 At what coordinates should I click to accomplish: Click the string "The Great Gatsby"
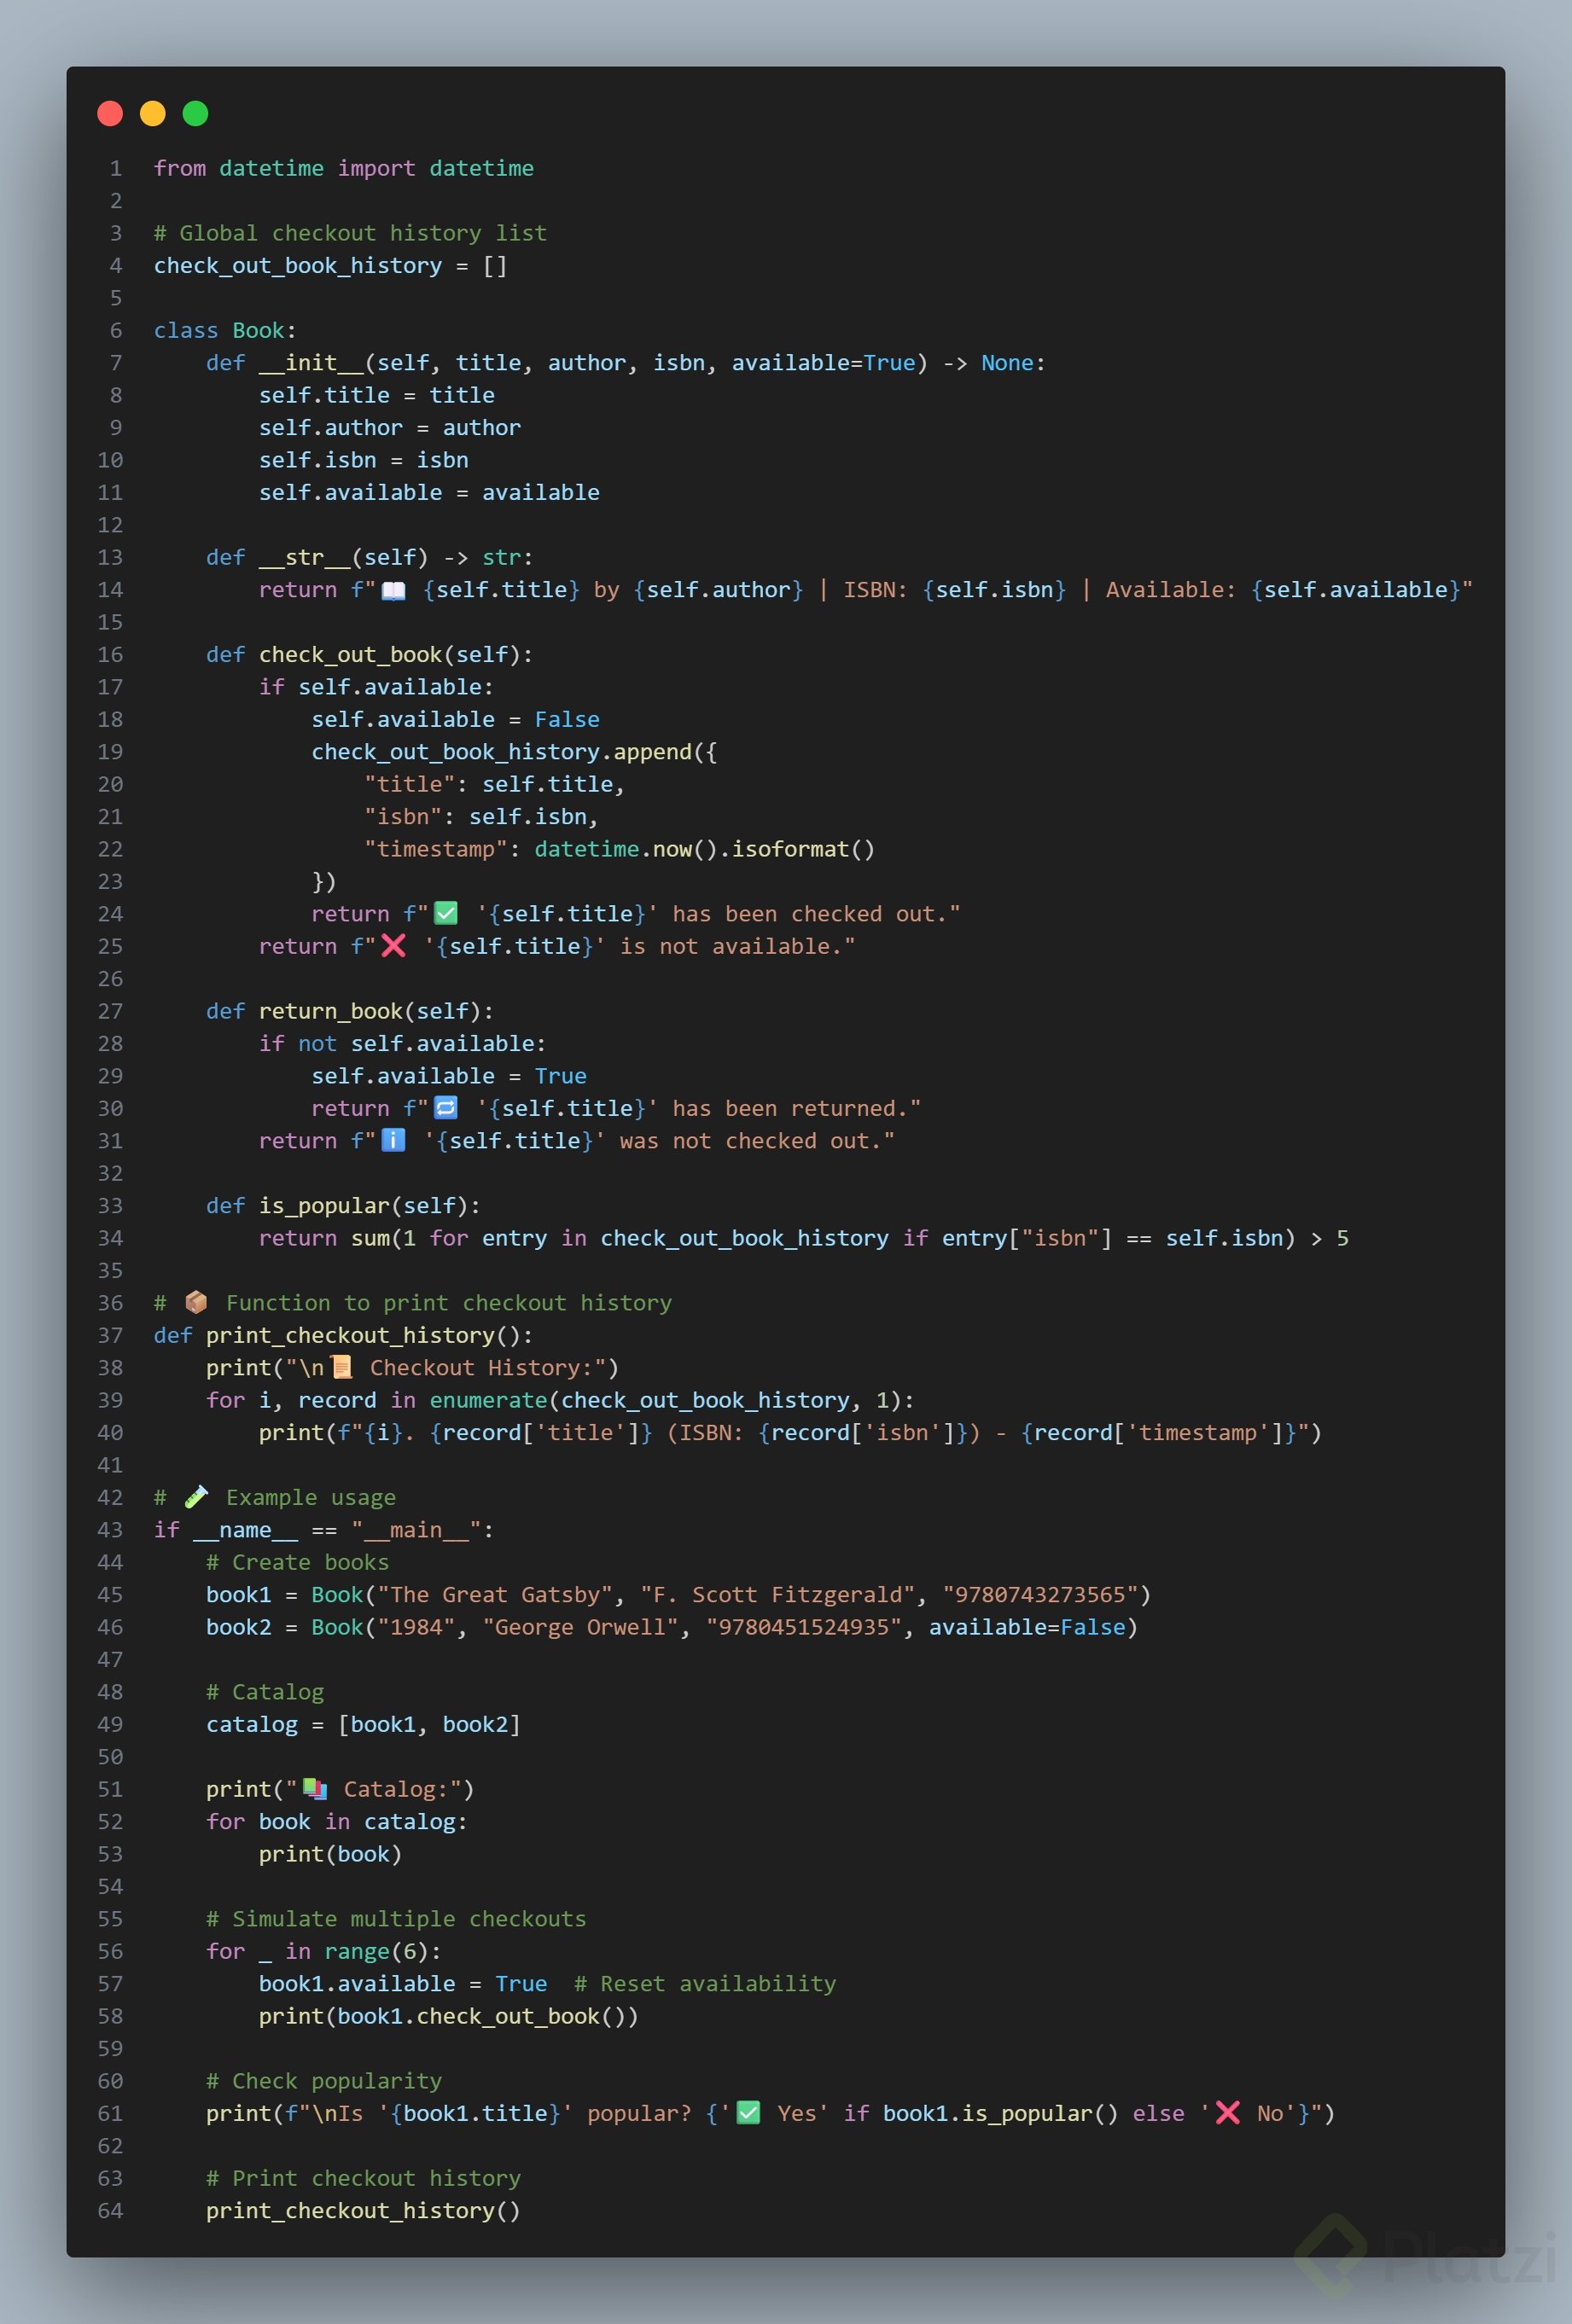point(495,1594)
